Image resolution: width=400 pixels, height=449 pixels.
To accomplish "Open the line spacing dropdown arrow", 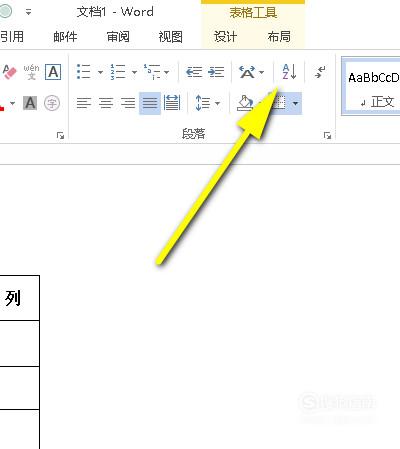I will coord(217,103).
